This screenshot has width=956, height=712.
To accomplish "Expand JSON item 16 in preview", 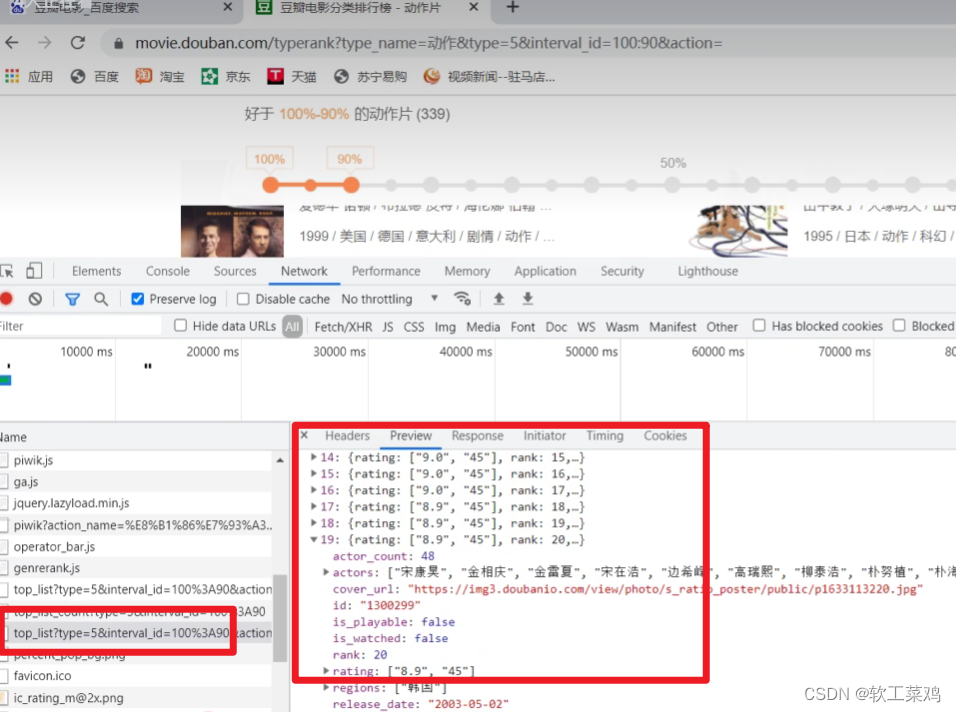I will 314,490.
